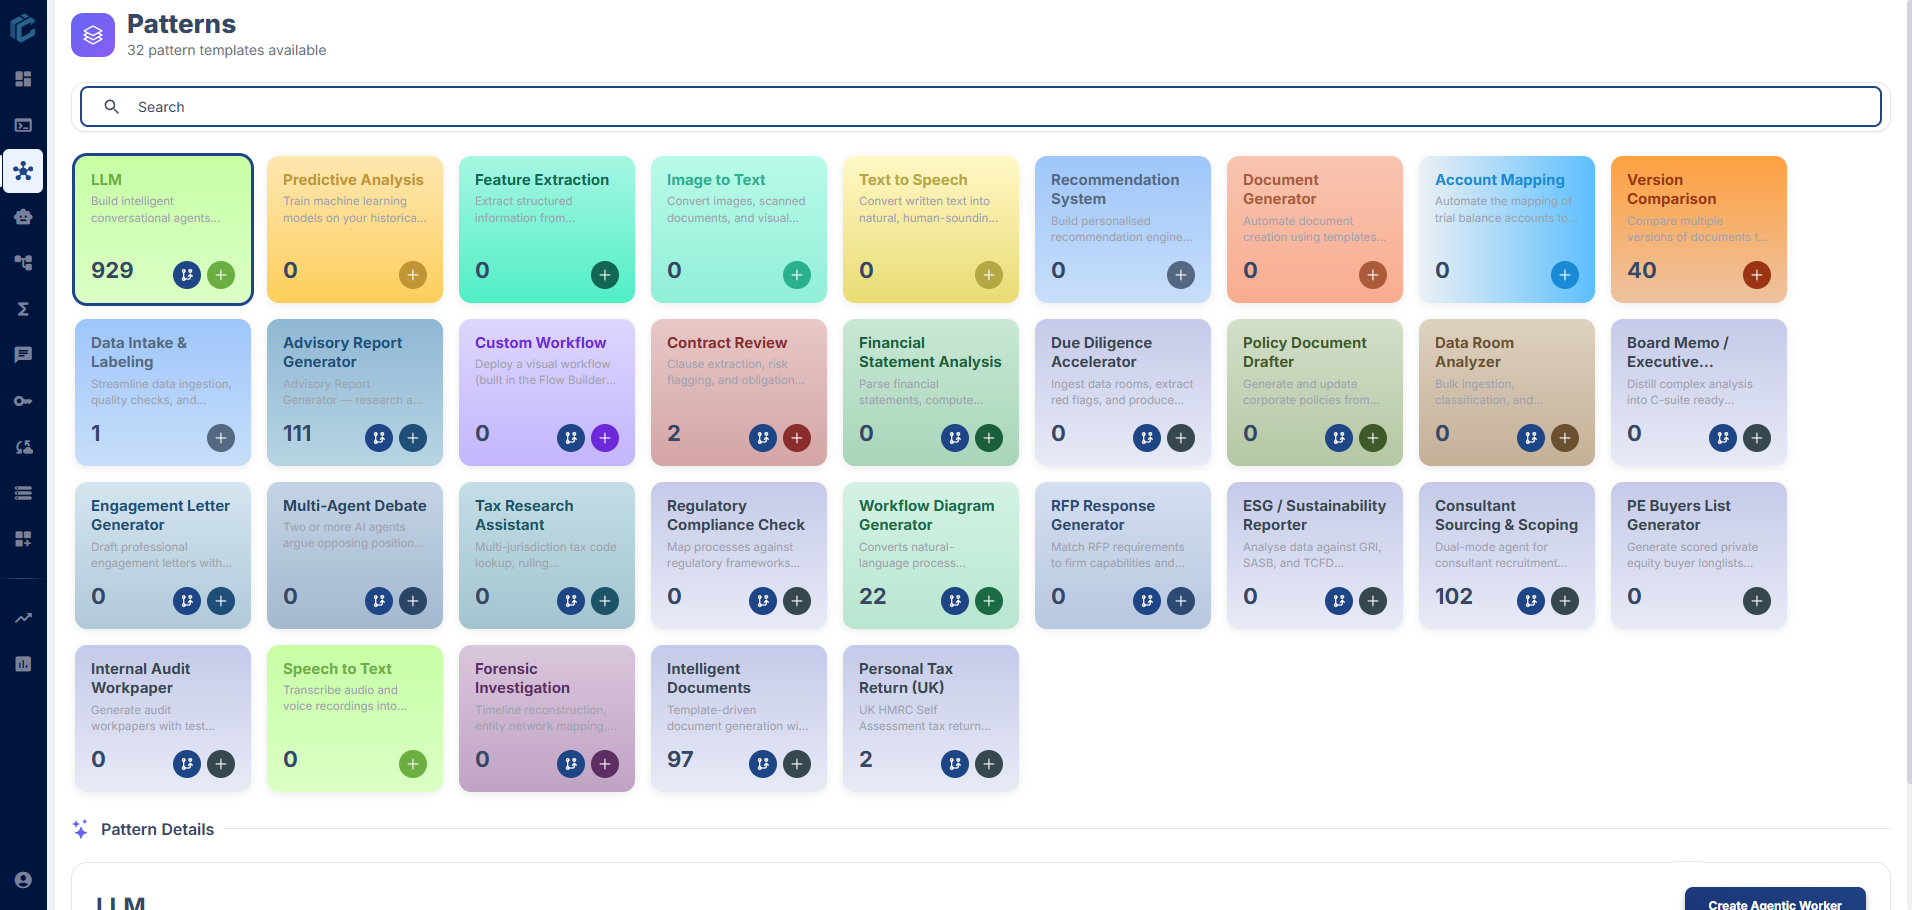
Task: Click the count "929" on the LLM card
Action: 112,270
